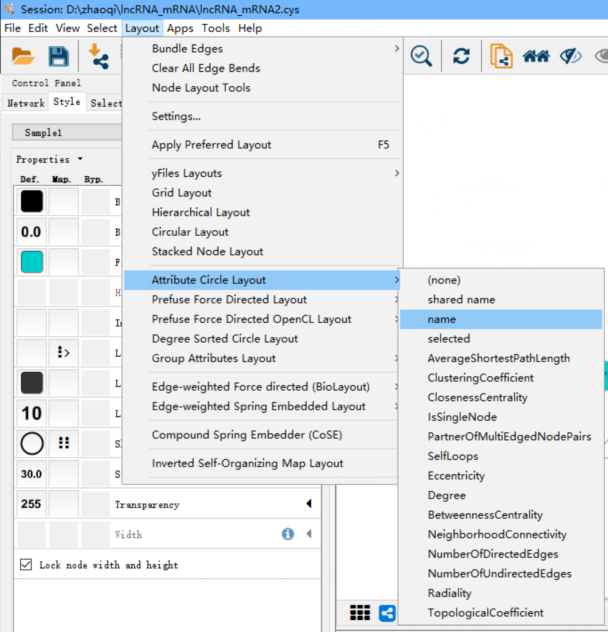
Task: Click the Save Session disk icon
Action: coord(59,57)
